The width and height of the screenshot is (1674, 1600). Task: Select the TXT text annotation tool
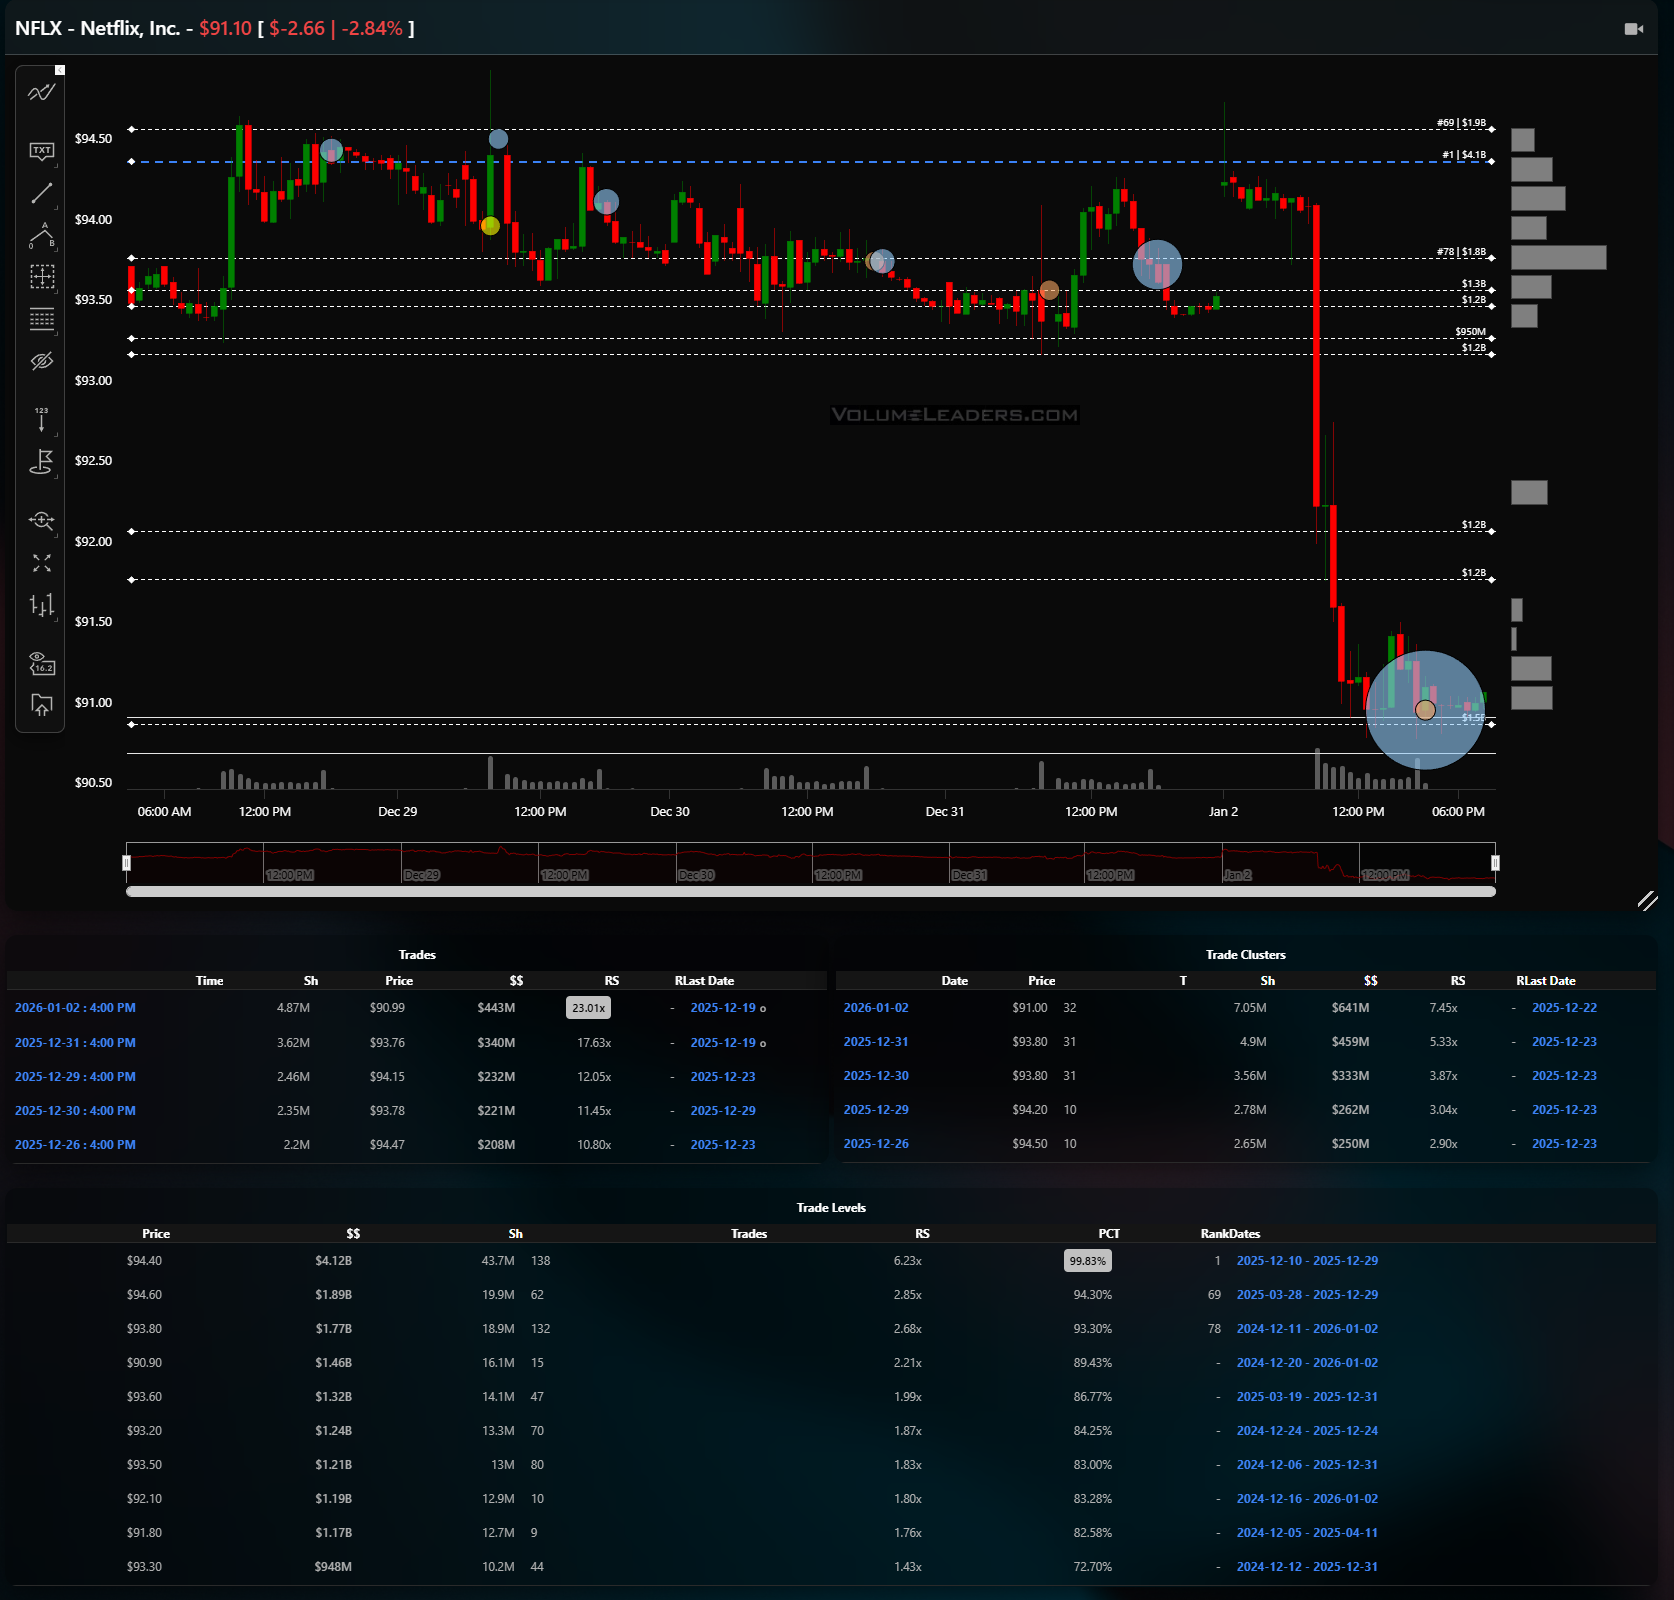point(41,151)
